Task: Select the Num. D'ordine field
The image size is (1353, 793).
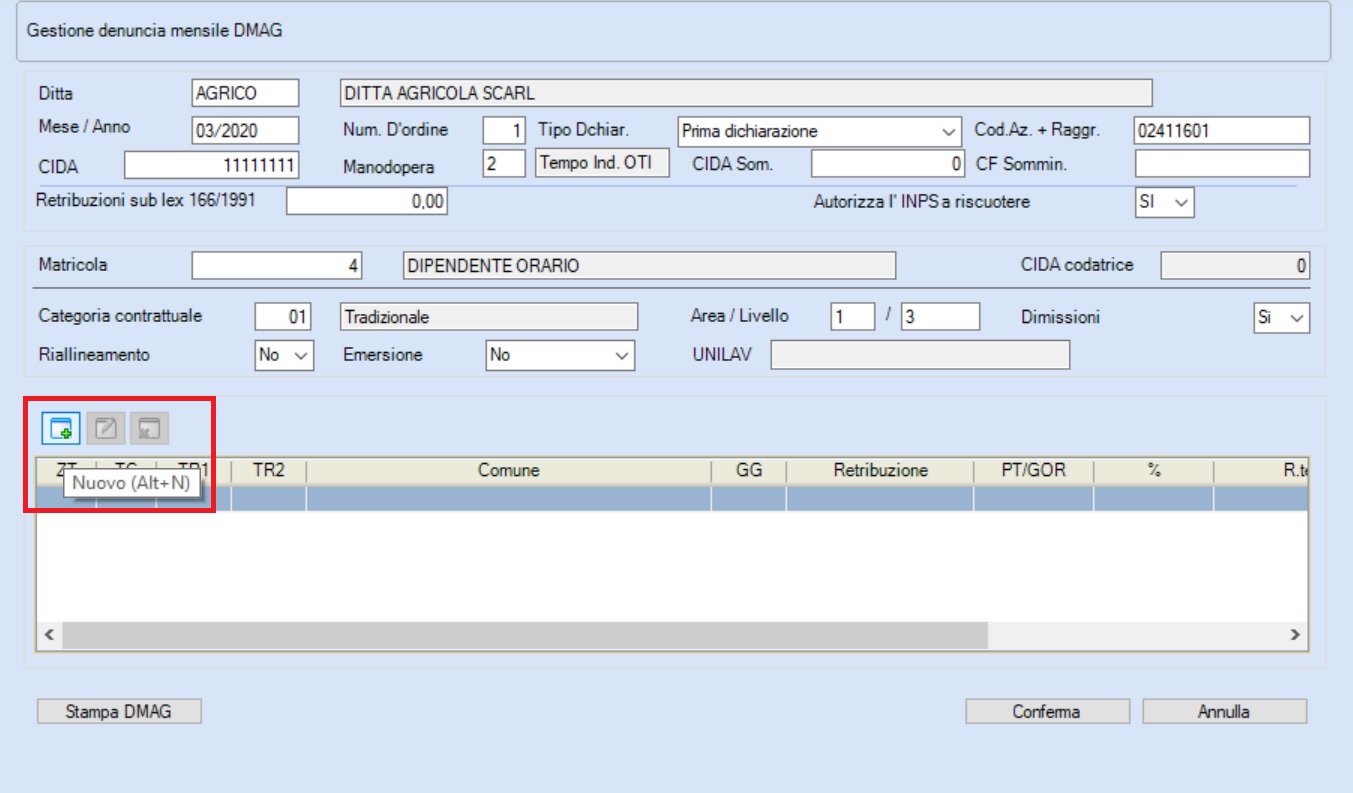Action: pyautogui.click(x=504, y=131)
